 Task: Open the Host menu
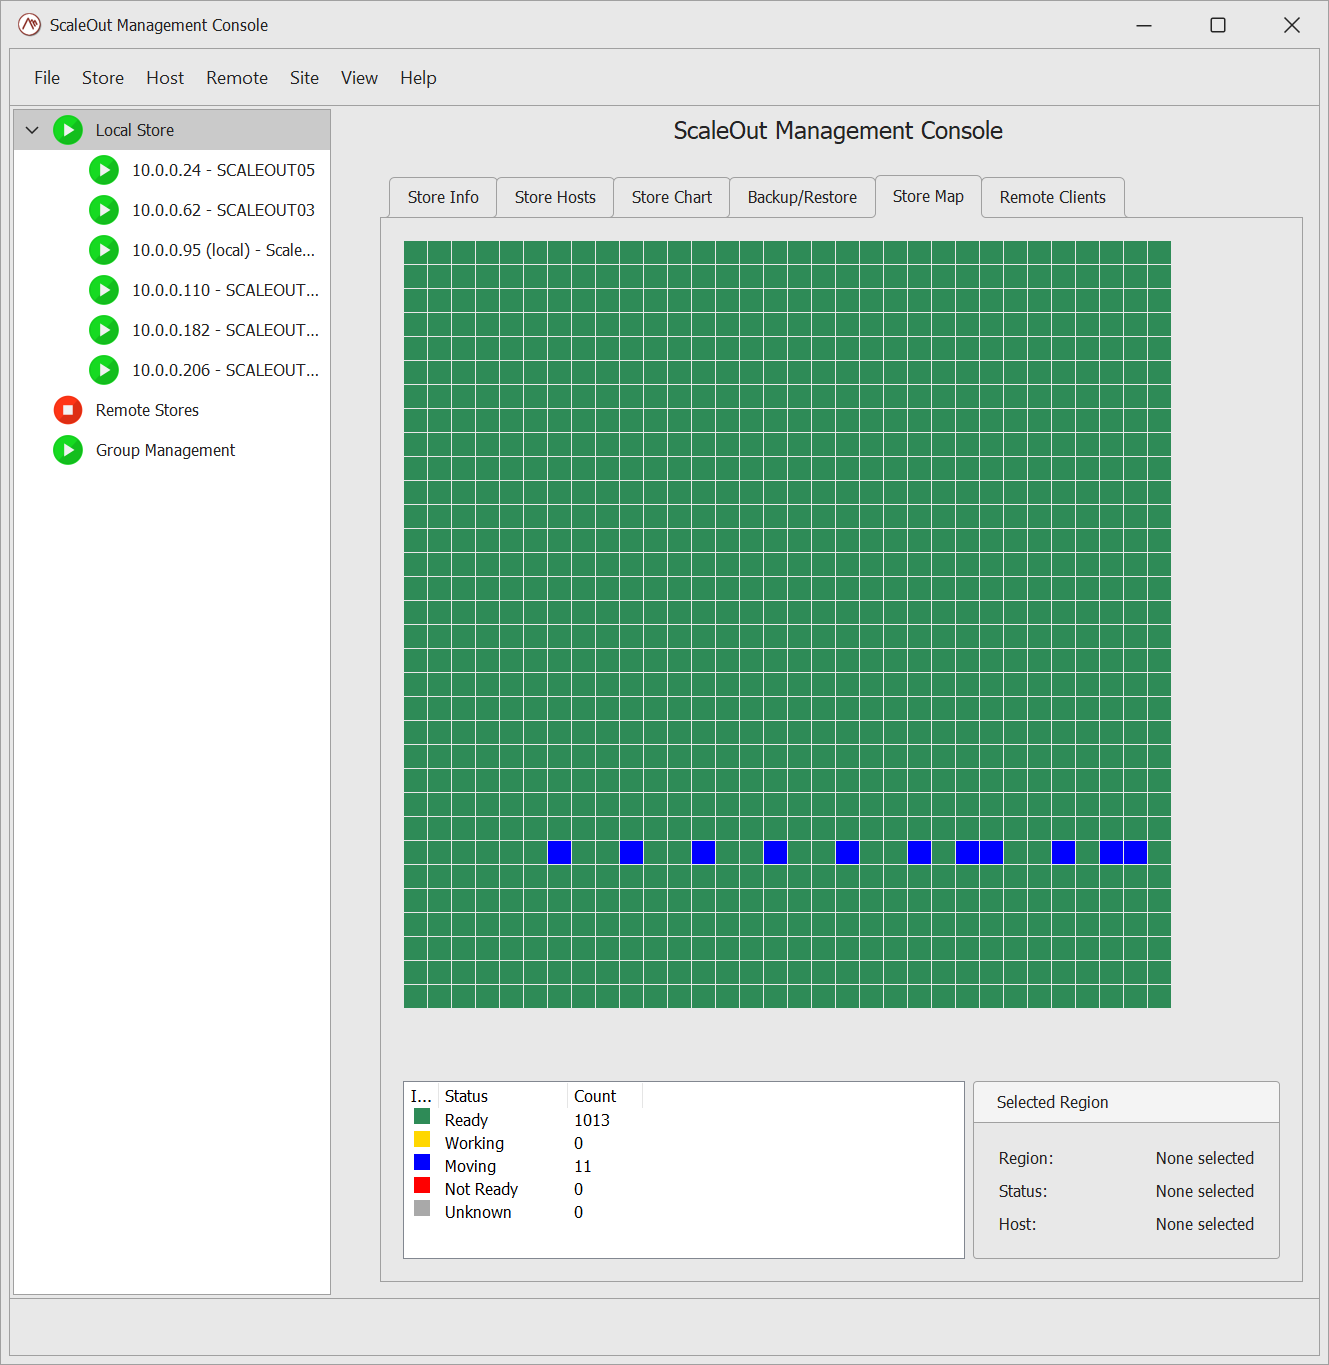(x=165, y=78)
